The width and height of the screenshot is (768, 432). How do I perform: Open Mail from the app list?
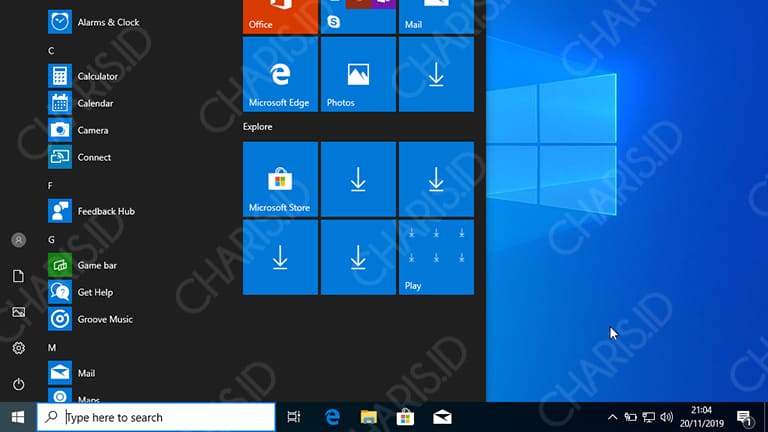(x=72, y=373)
